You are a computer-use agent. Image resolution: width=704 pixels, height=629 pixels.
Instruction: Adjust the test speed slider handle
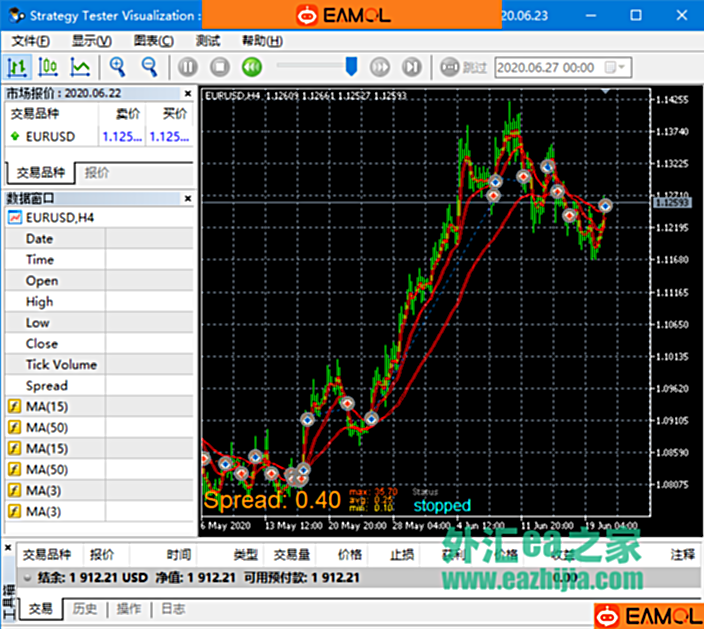click(351, 66)
